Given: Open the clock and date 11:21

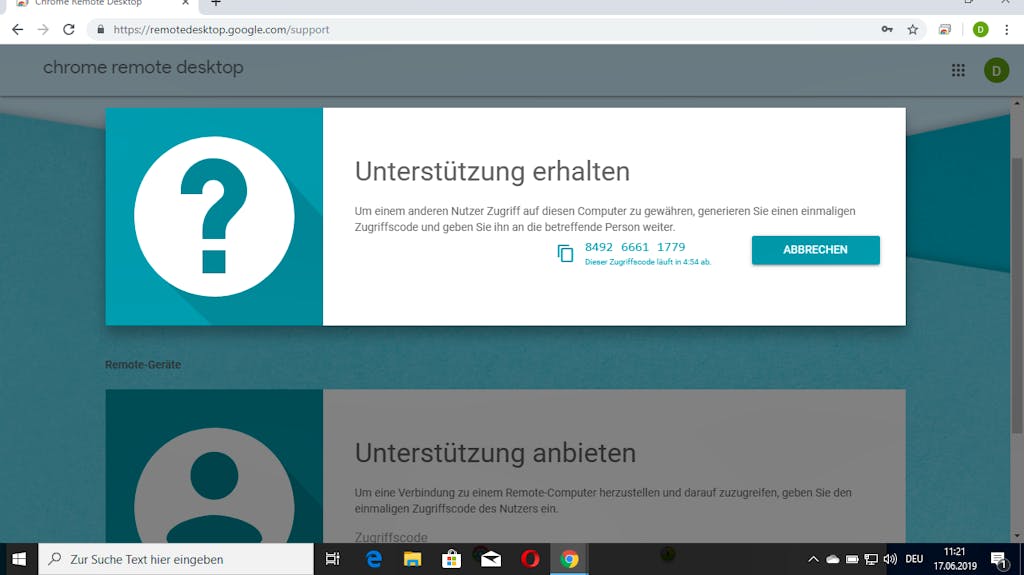Looking at the screenshot, I should point(955,559).
